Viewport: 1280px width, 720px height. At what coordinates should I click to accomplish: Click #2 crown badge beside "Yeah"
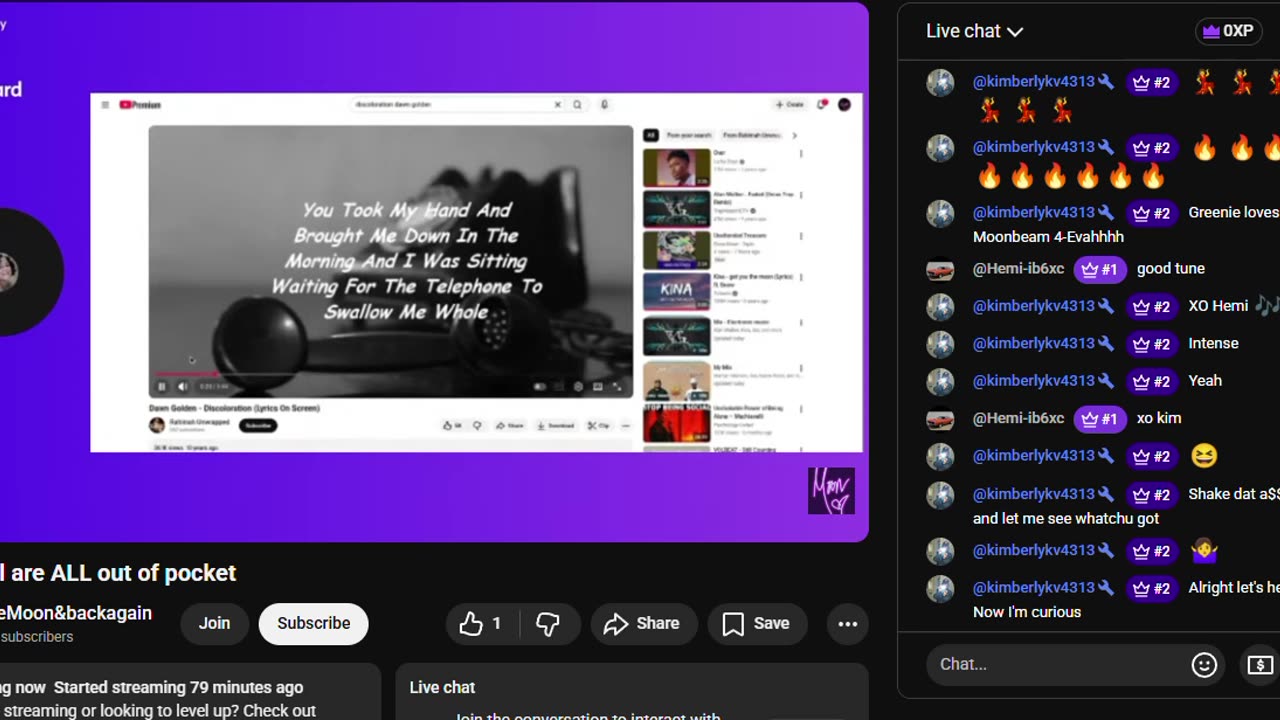tap(1152, 381)
